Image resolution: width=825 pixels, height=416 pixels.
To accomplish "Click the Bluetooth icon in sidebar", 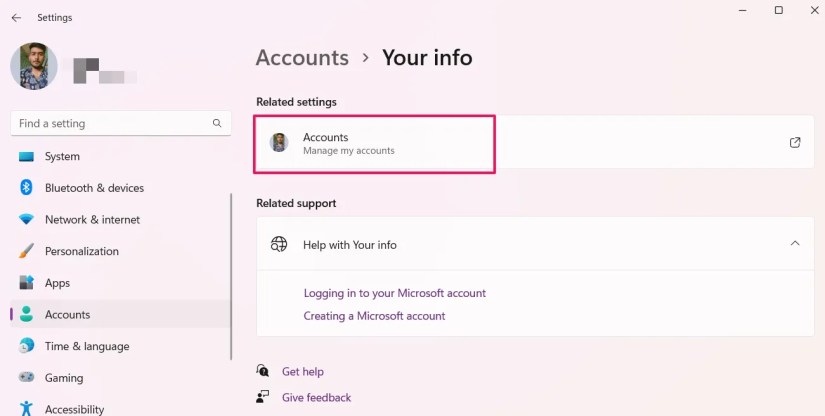I will pyautogui.click(x=26, y=188).
